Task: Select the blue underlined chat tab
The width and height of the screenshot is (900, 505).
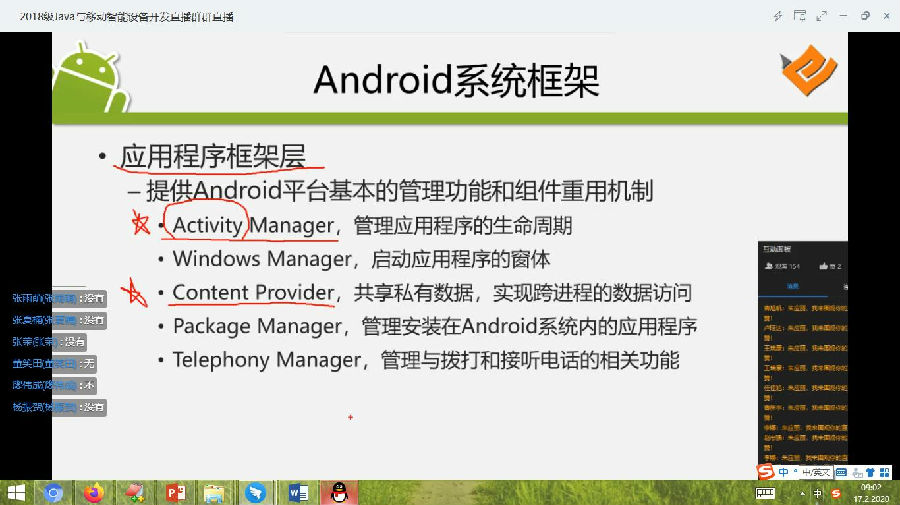Action: click(792, 286)
